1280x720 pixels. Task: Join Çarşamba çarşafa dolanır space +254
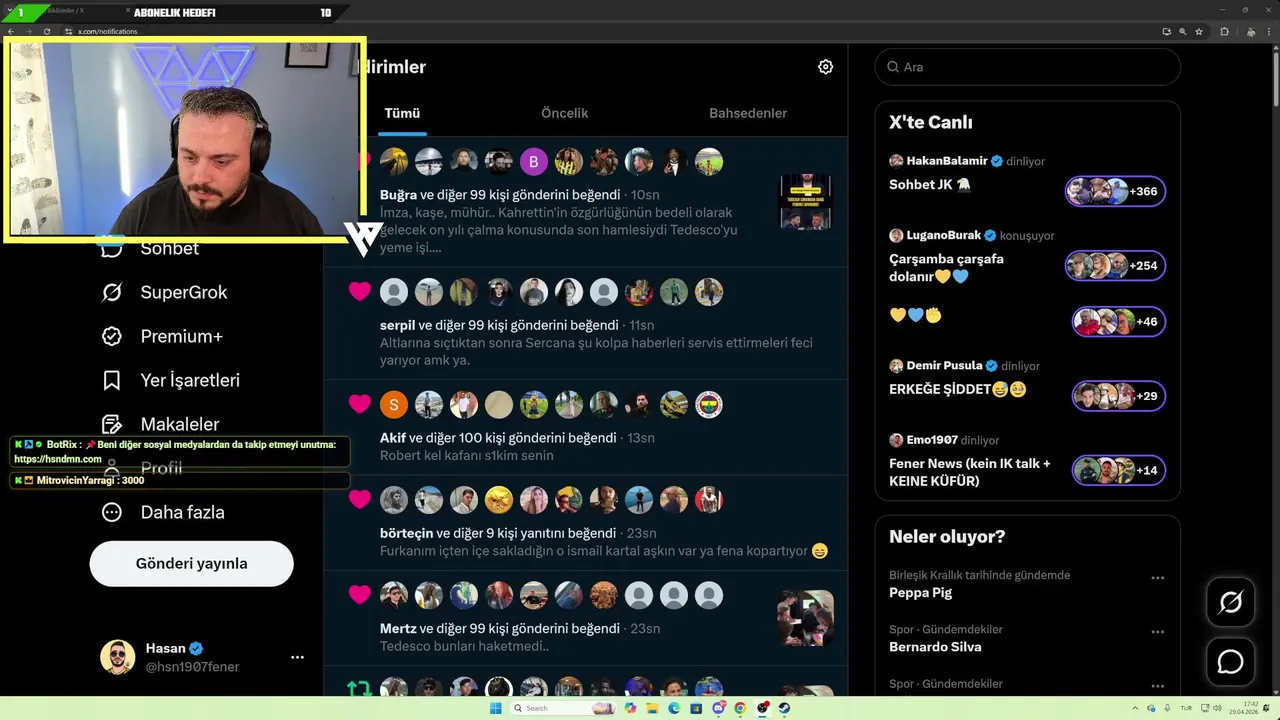coord(1115,266)
